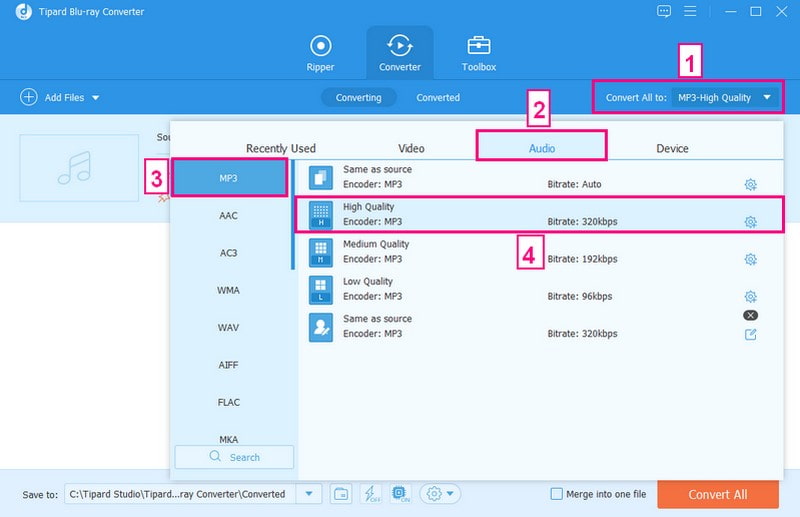This screenshot has height=517, width=800.
Task: Select MP3 format in sidebar
Action: (229, 178)
